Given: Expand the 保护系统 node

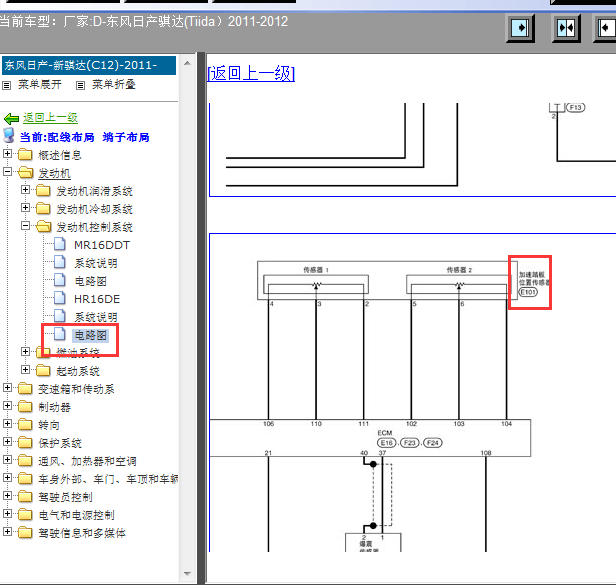Looking at the screenshot, I should click(7, 441).
